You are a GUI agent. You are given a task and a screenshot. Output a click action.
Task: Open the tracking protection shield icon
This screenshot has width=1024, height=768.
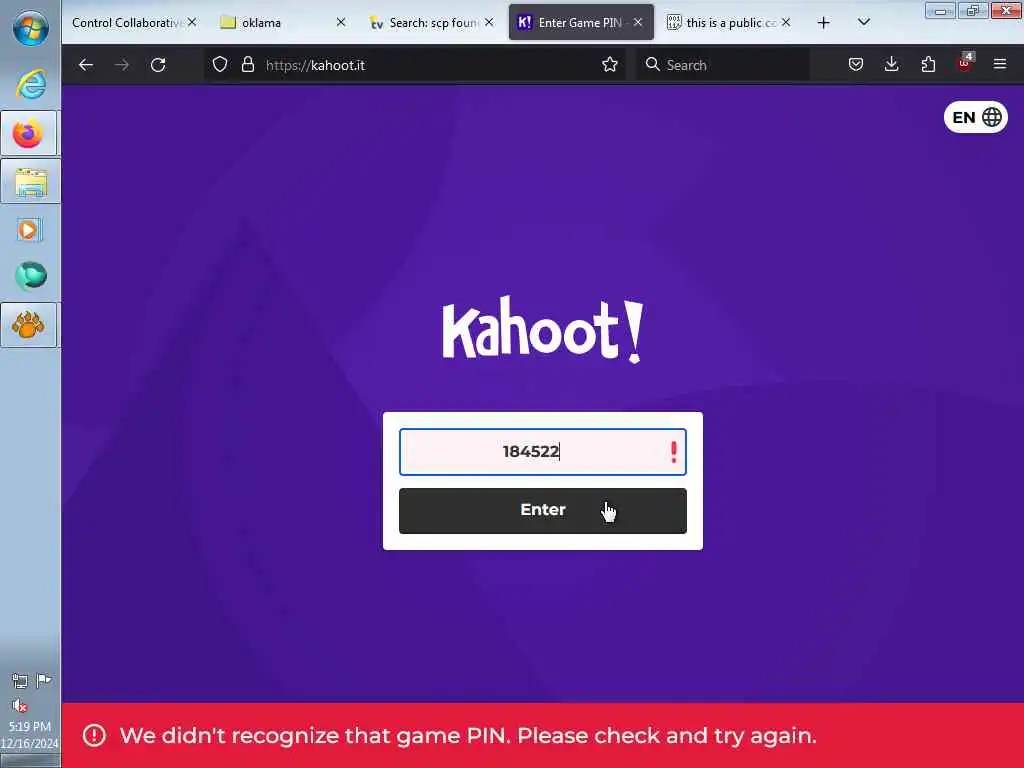coord(220,65)
